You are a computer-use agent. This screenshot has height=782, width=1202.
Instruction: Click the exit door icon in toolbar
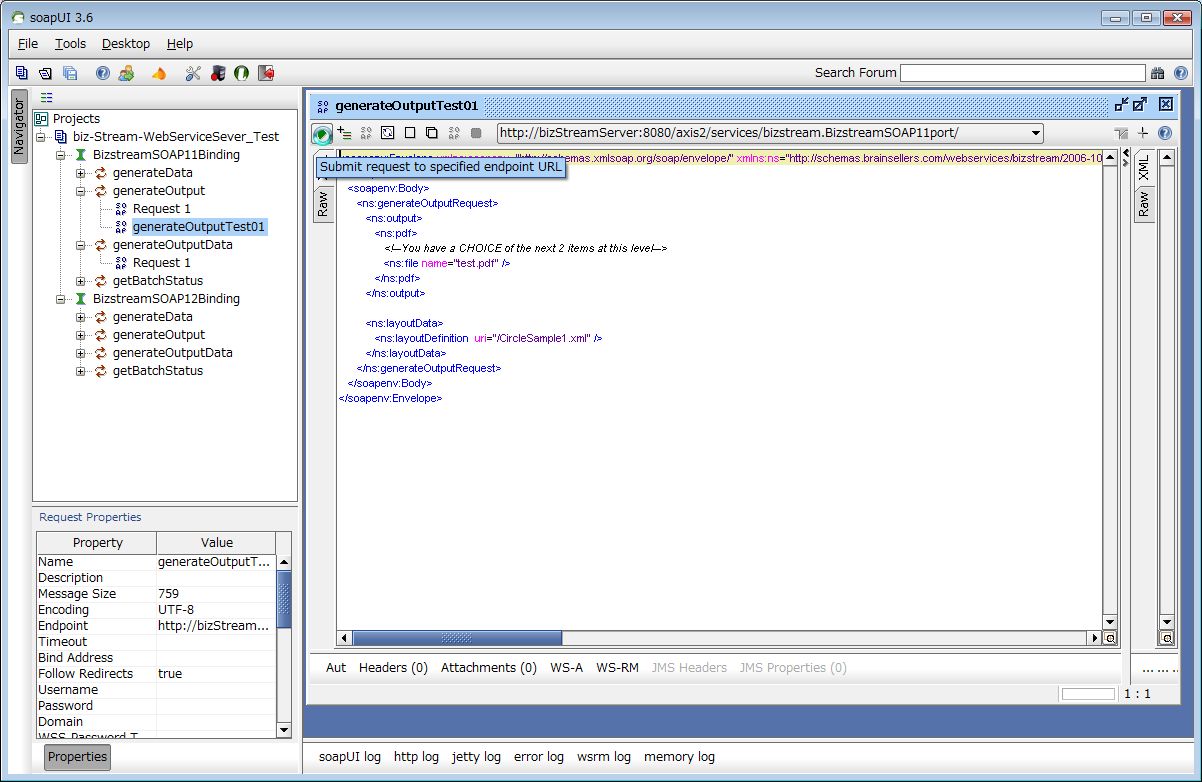pos(266,73)
